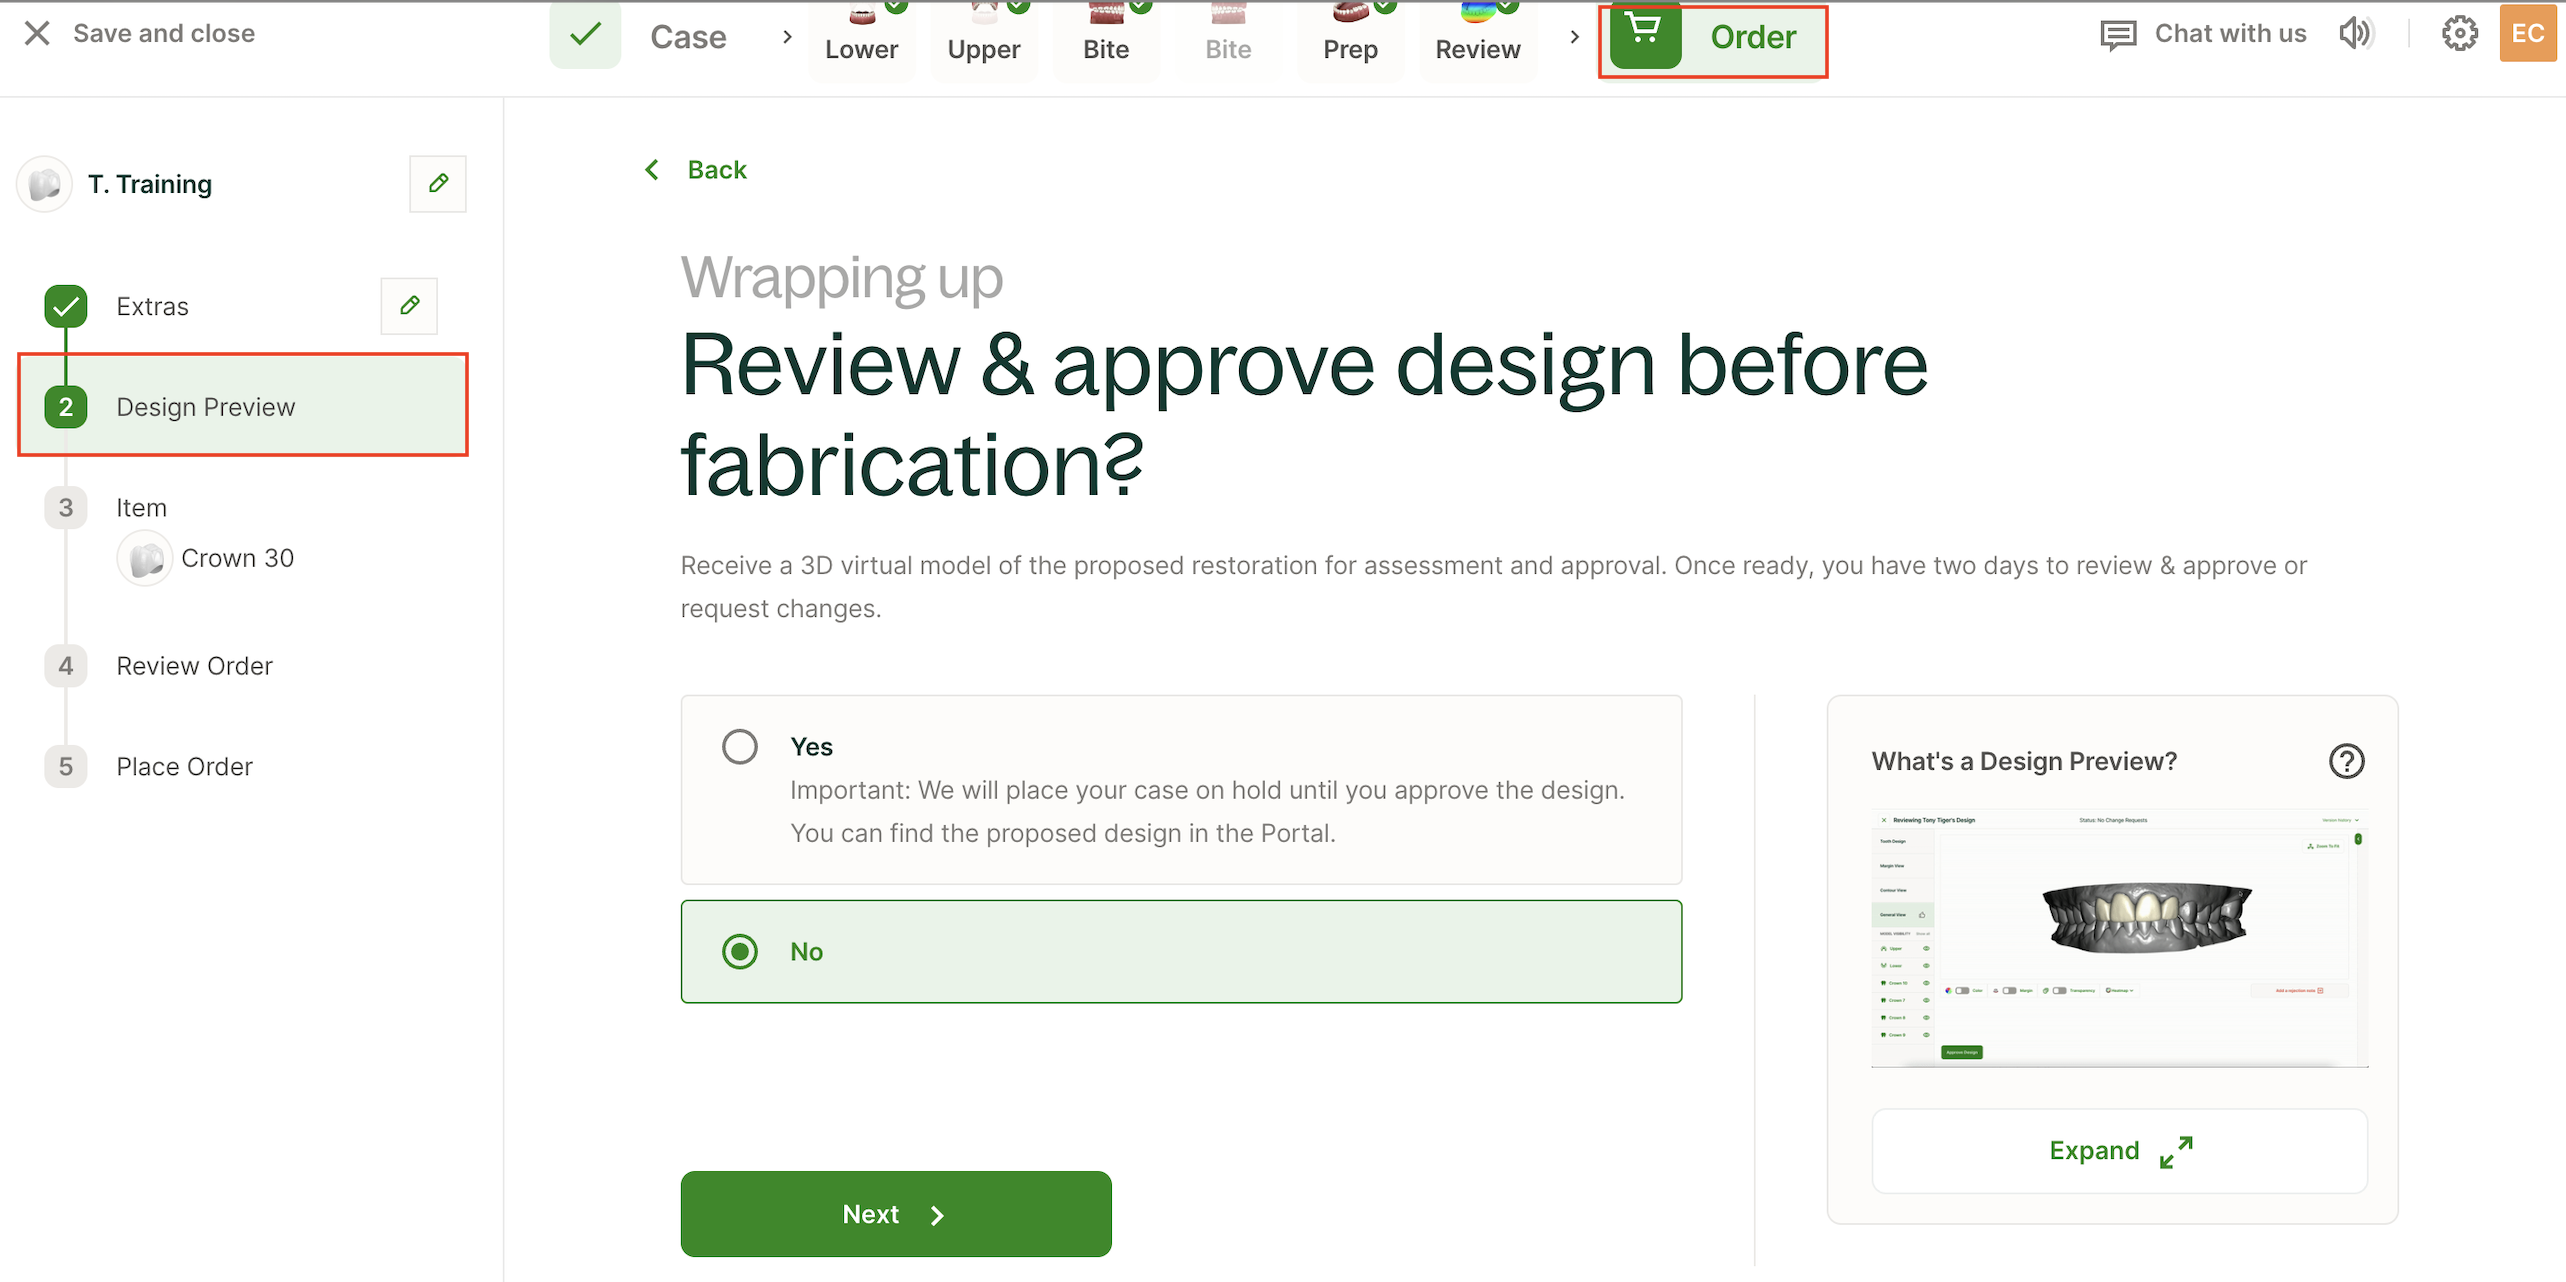Open the settings gear icon
This screenshot has height=1282, width=2566.
click(x=2459, y=34)
